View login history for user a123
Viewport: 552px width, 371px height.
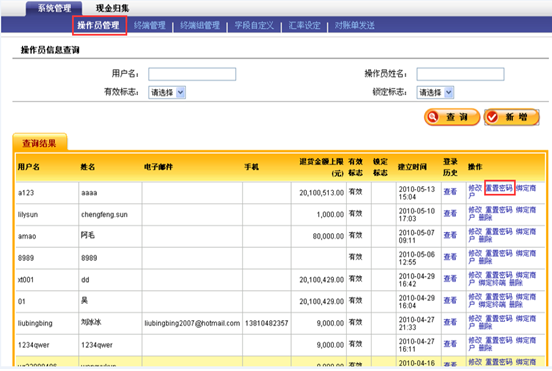pyautogui.click(x=450, y=192)
